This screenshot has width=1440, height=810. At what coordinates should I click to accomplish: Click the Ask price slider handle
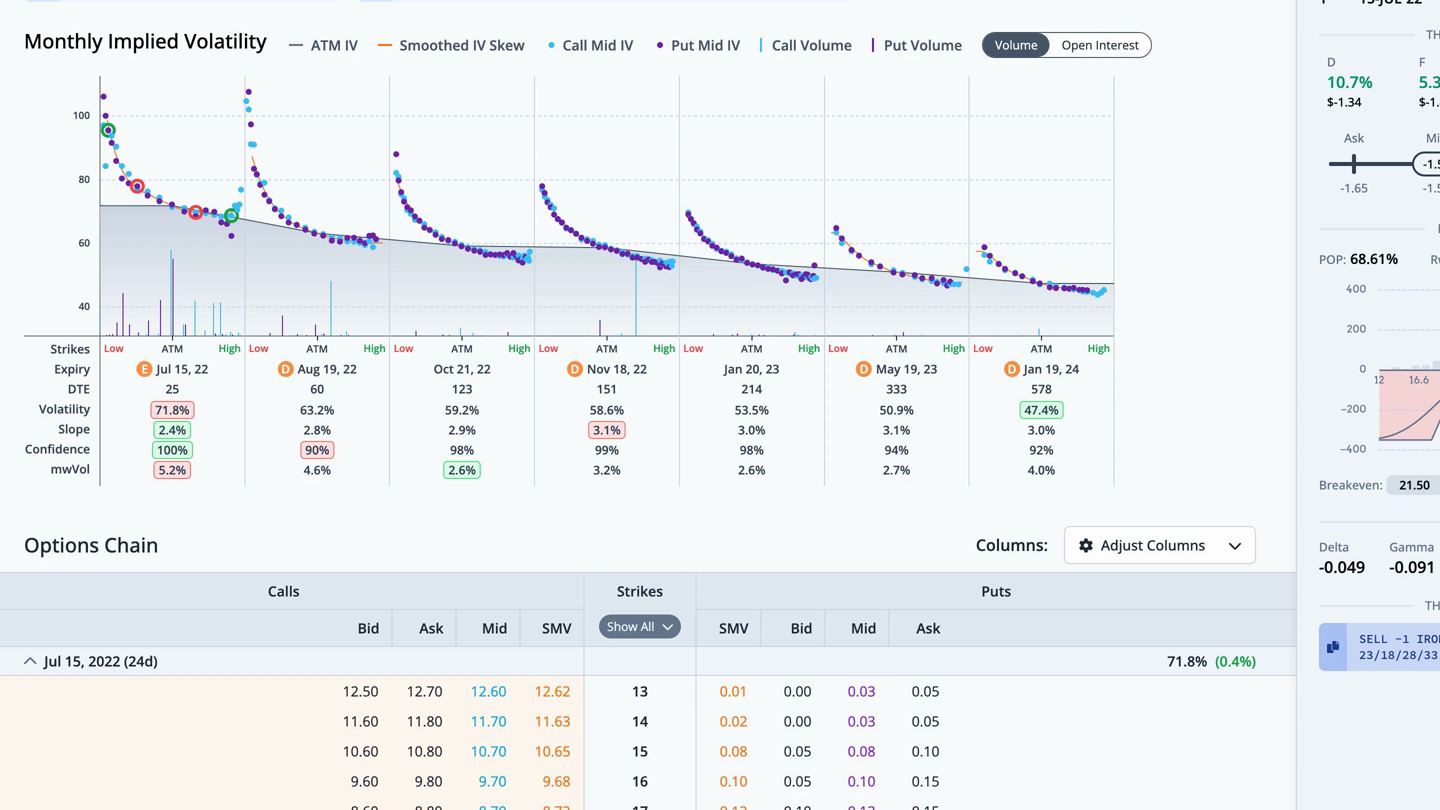pyautogui.click(x=1354, y=163)
